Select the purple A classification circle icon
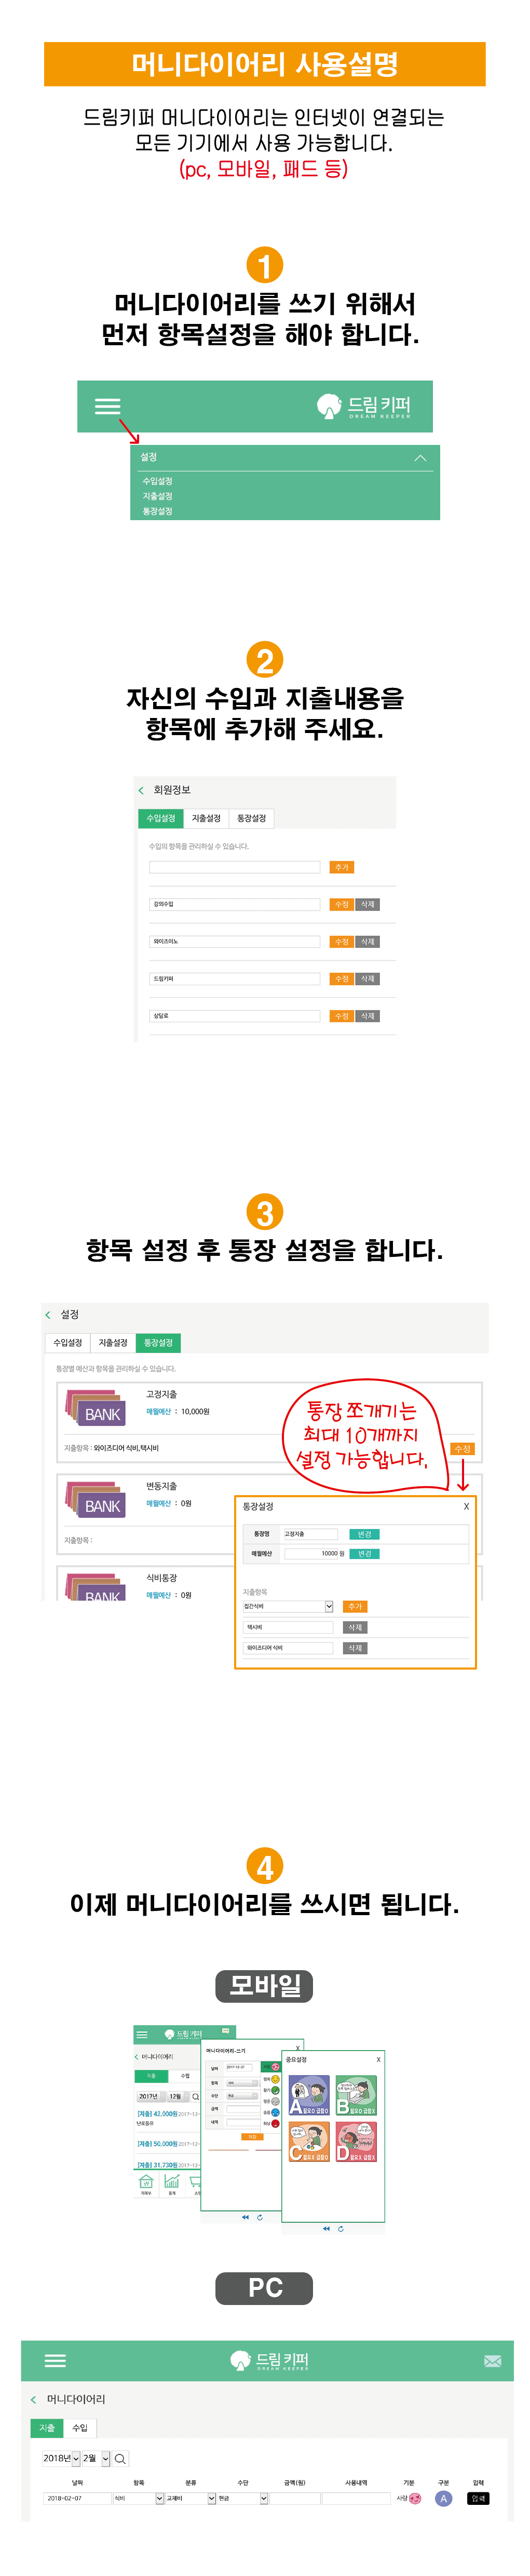Image resolution: width=530 pixels, height=2576 pixels. click(444, 2498)
